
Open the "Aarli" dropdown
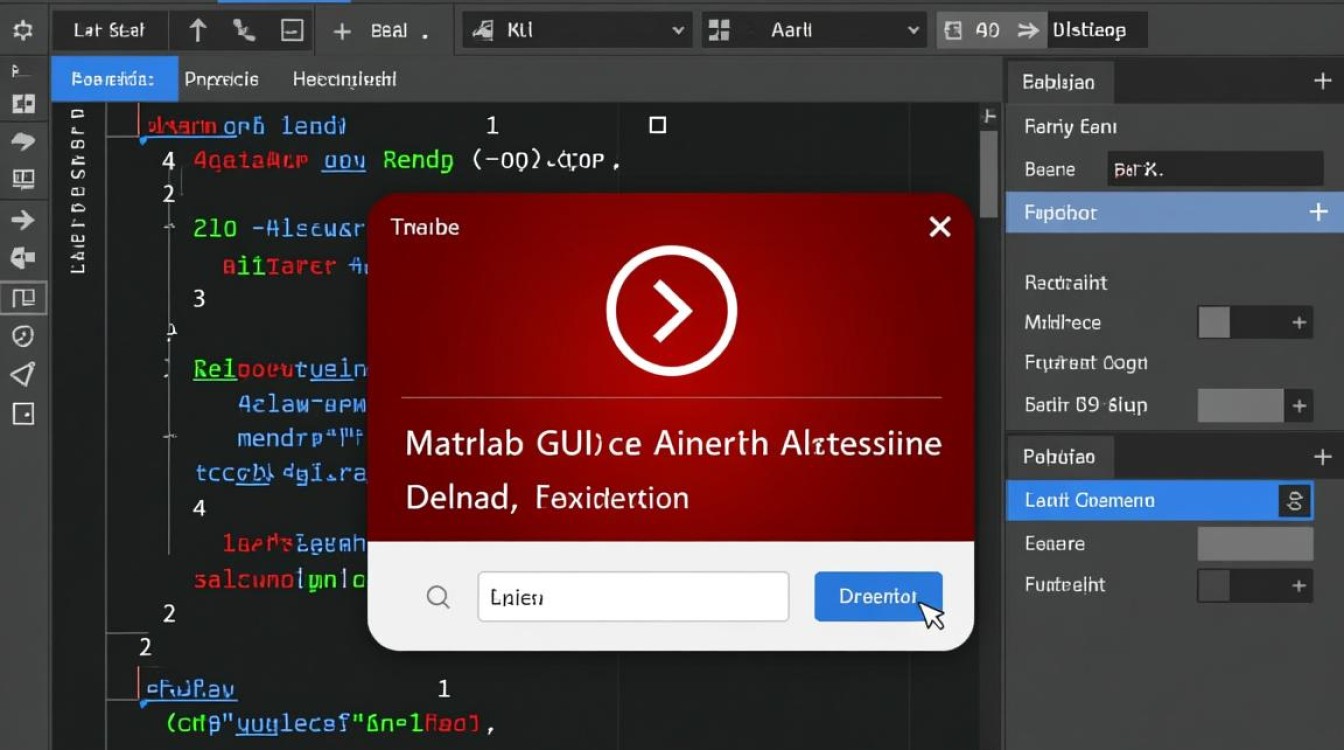tap(813, 30)
